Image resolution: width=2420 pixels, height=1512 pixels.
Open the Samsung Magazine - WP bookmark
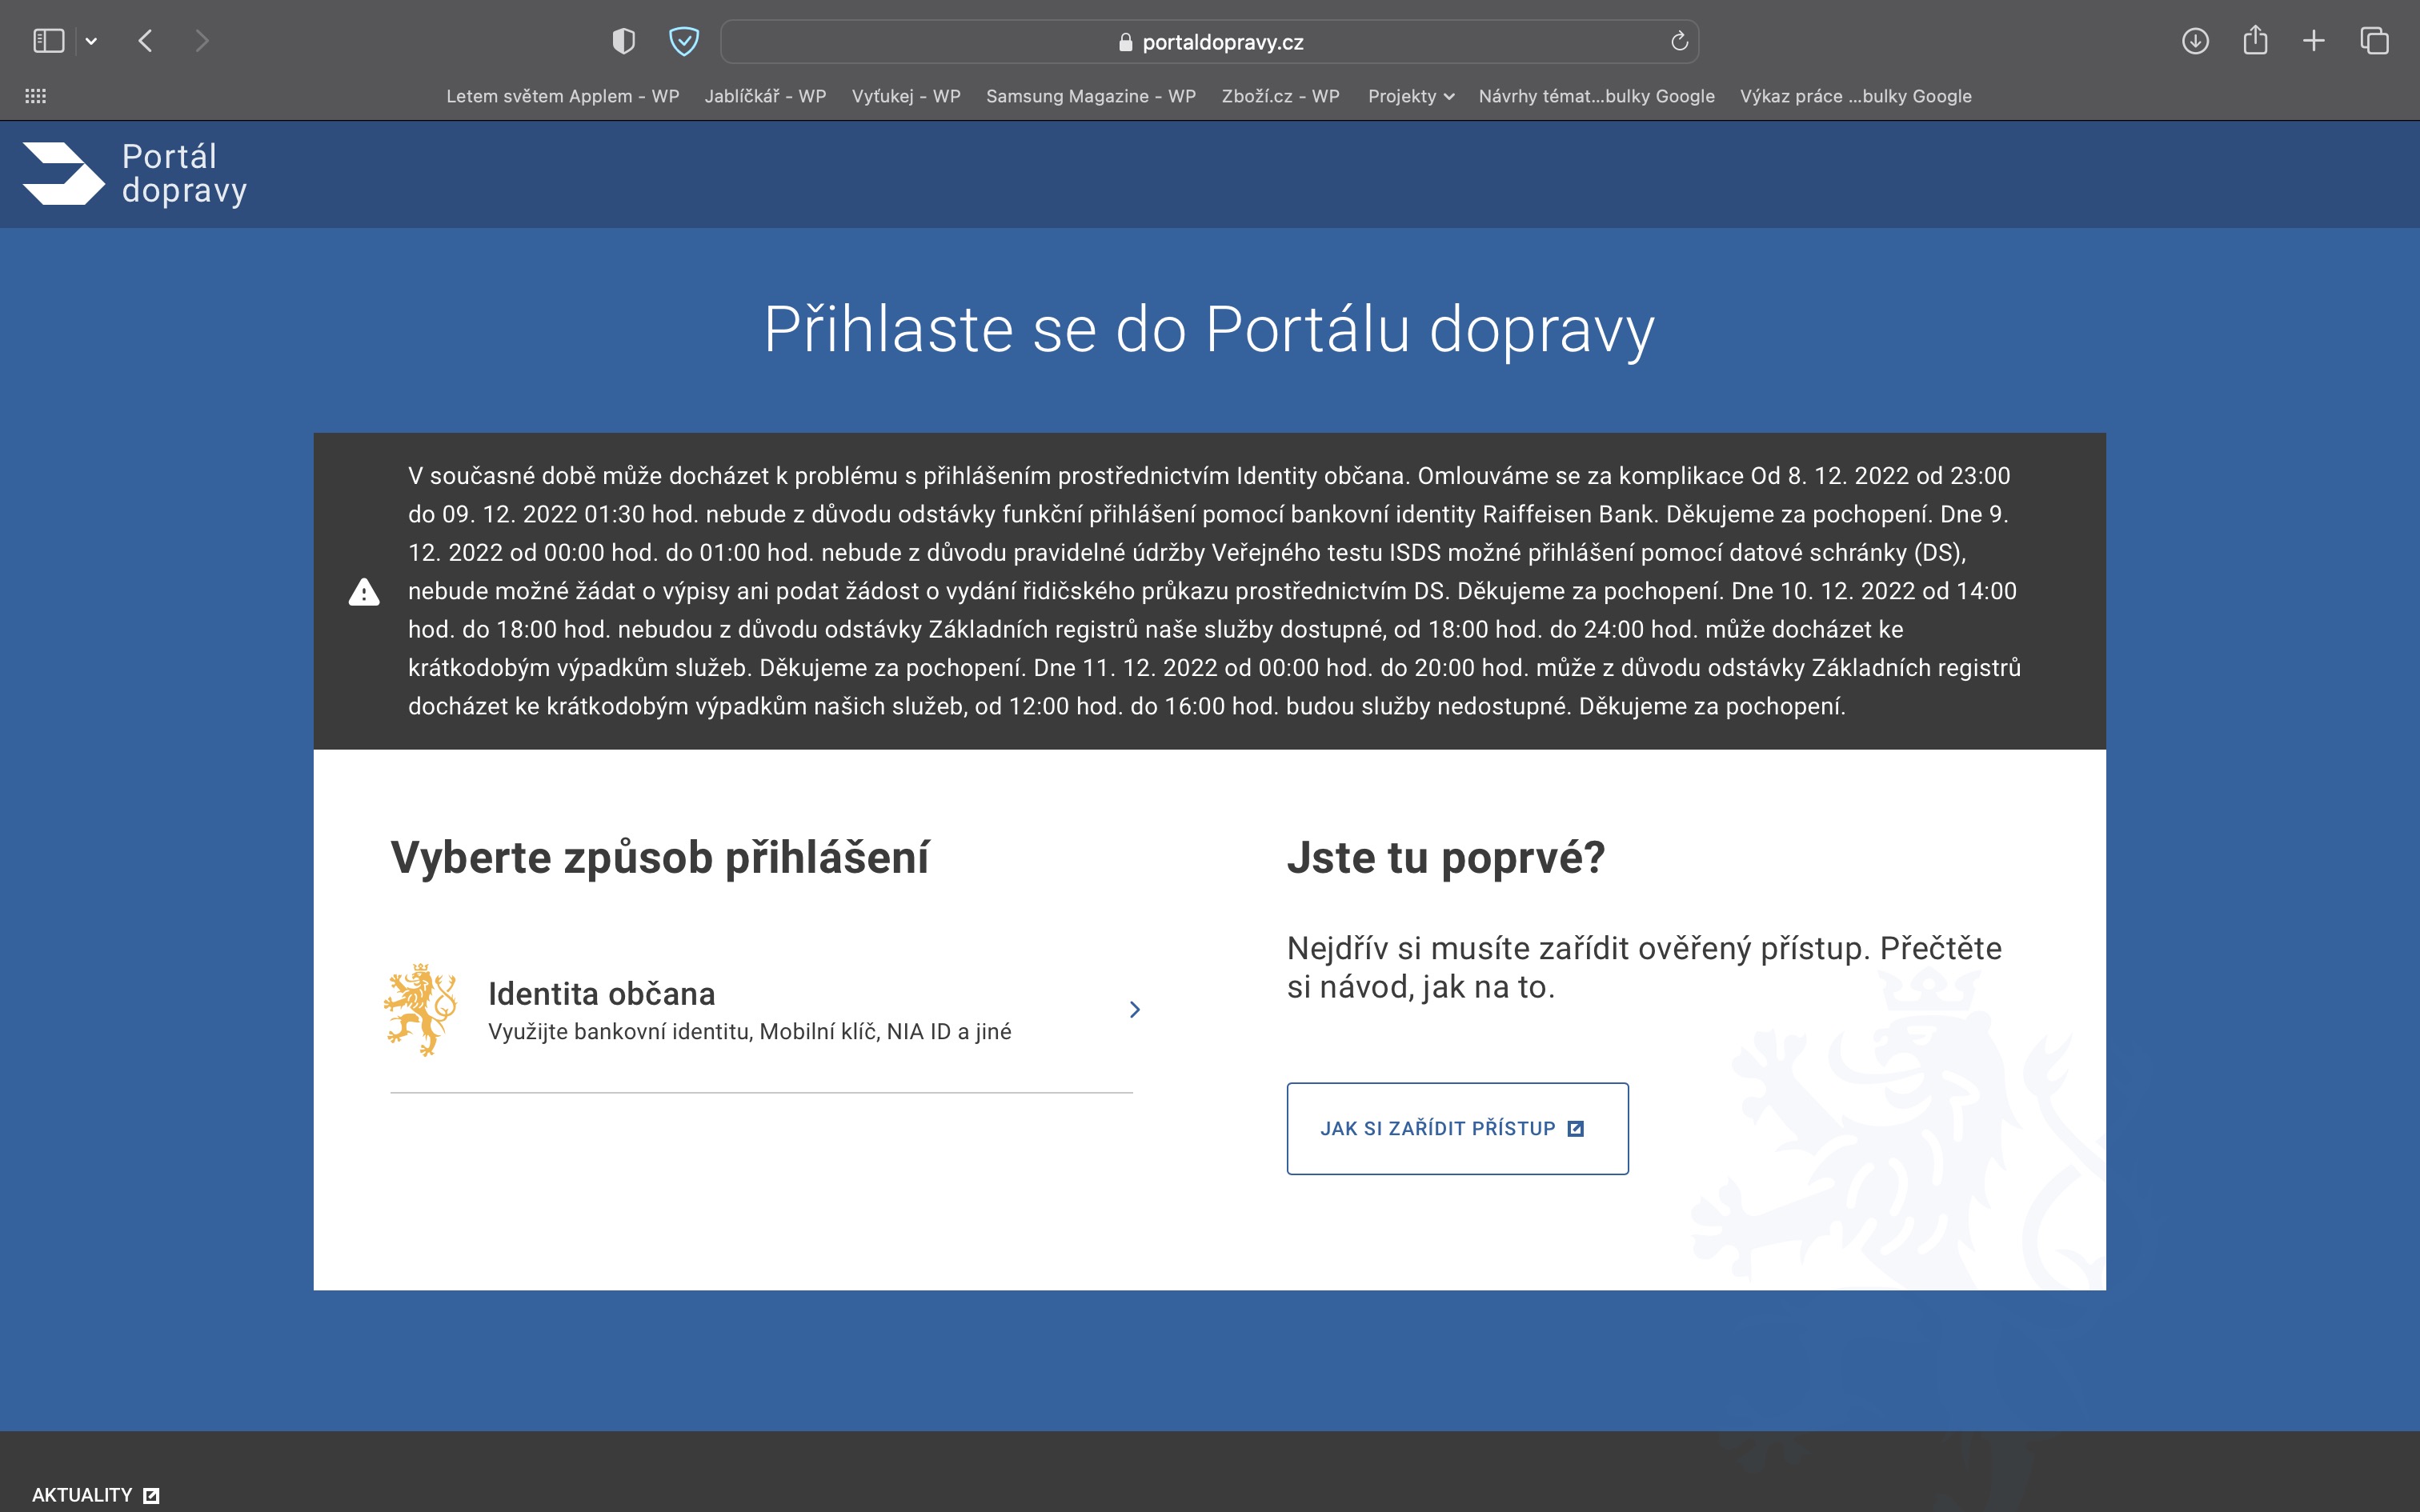click(1090, 96)
